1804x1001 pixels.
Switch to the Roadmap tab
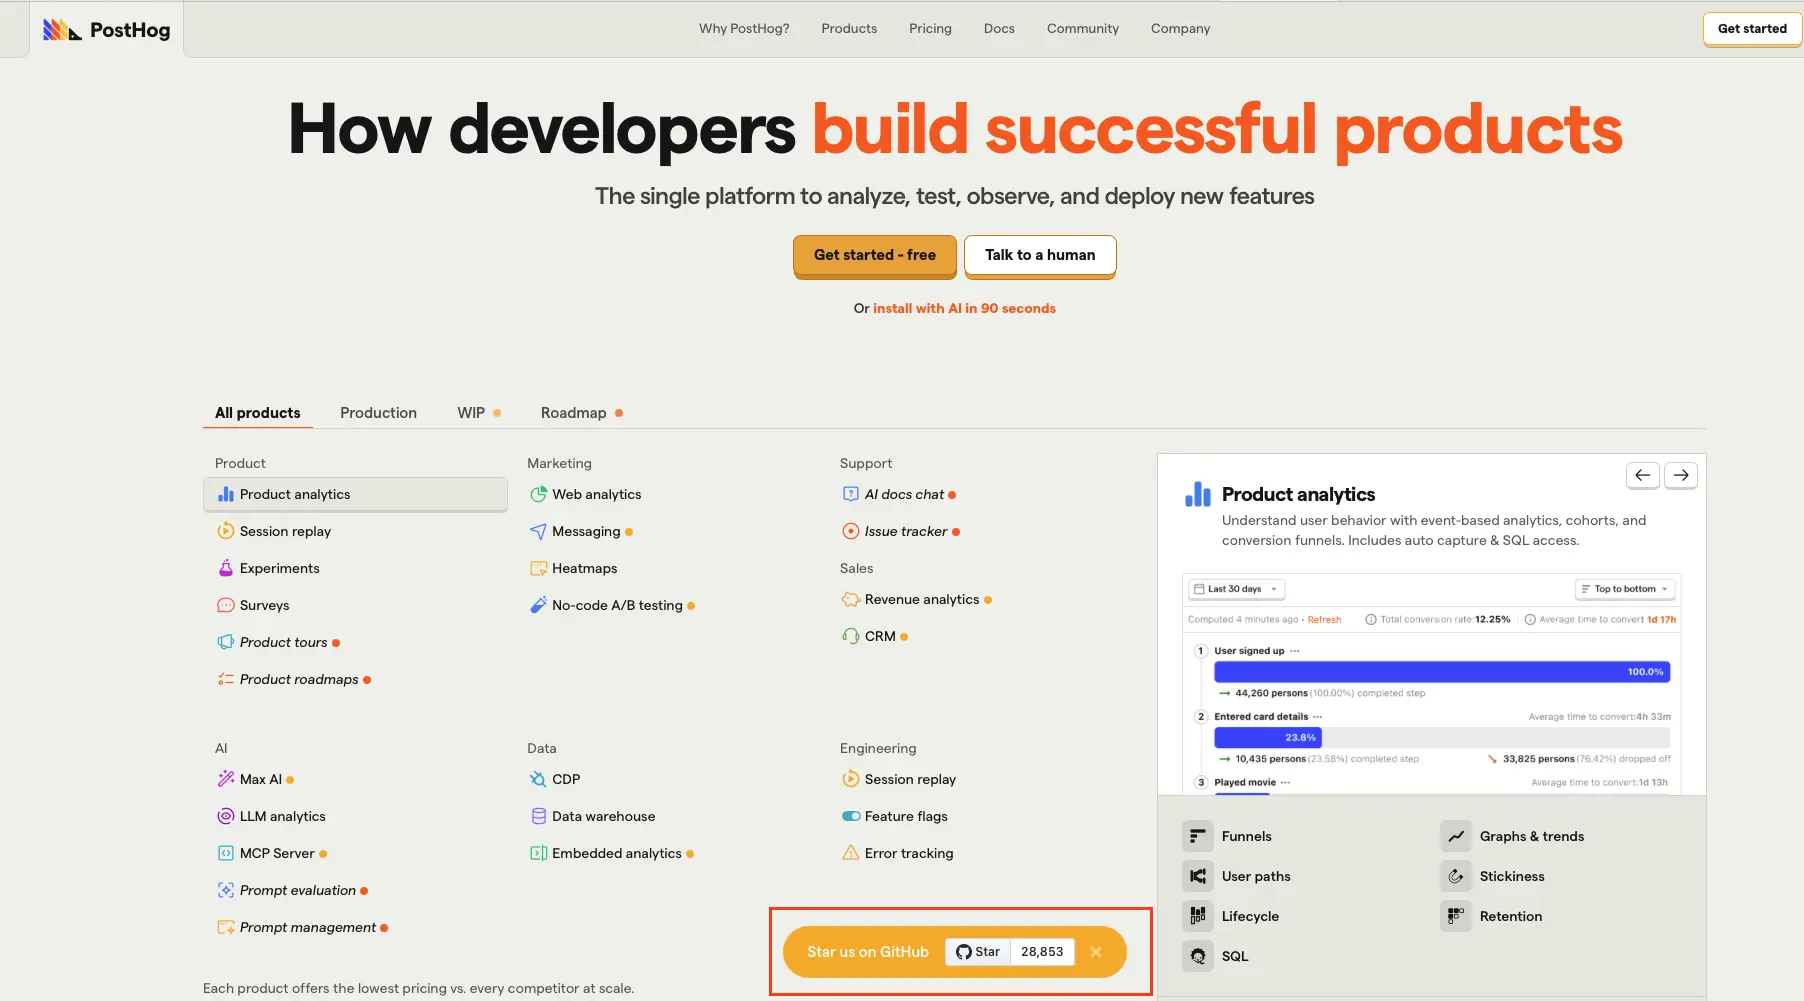(x=582, y=413)
